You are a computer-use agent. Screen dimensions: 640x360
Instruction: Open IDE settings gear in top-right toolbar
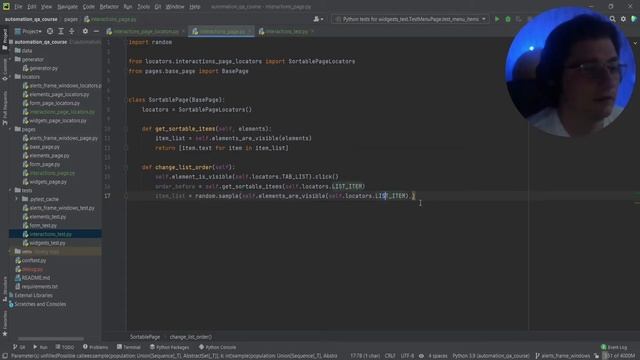(623, 19)
